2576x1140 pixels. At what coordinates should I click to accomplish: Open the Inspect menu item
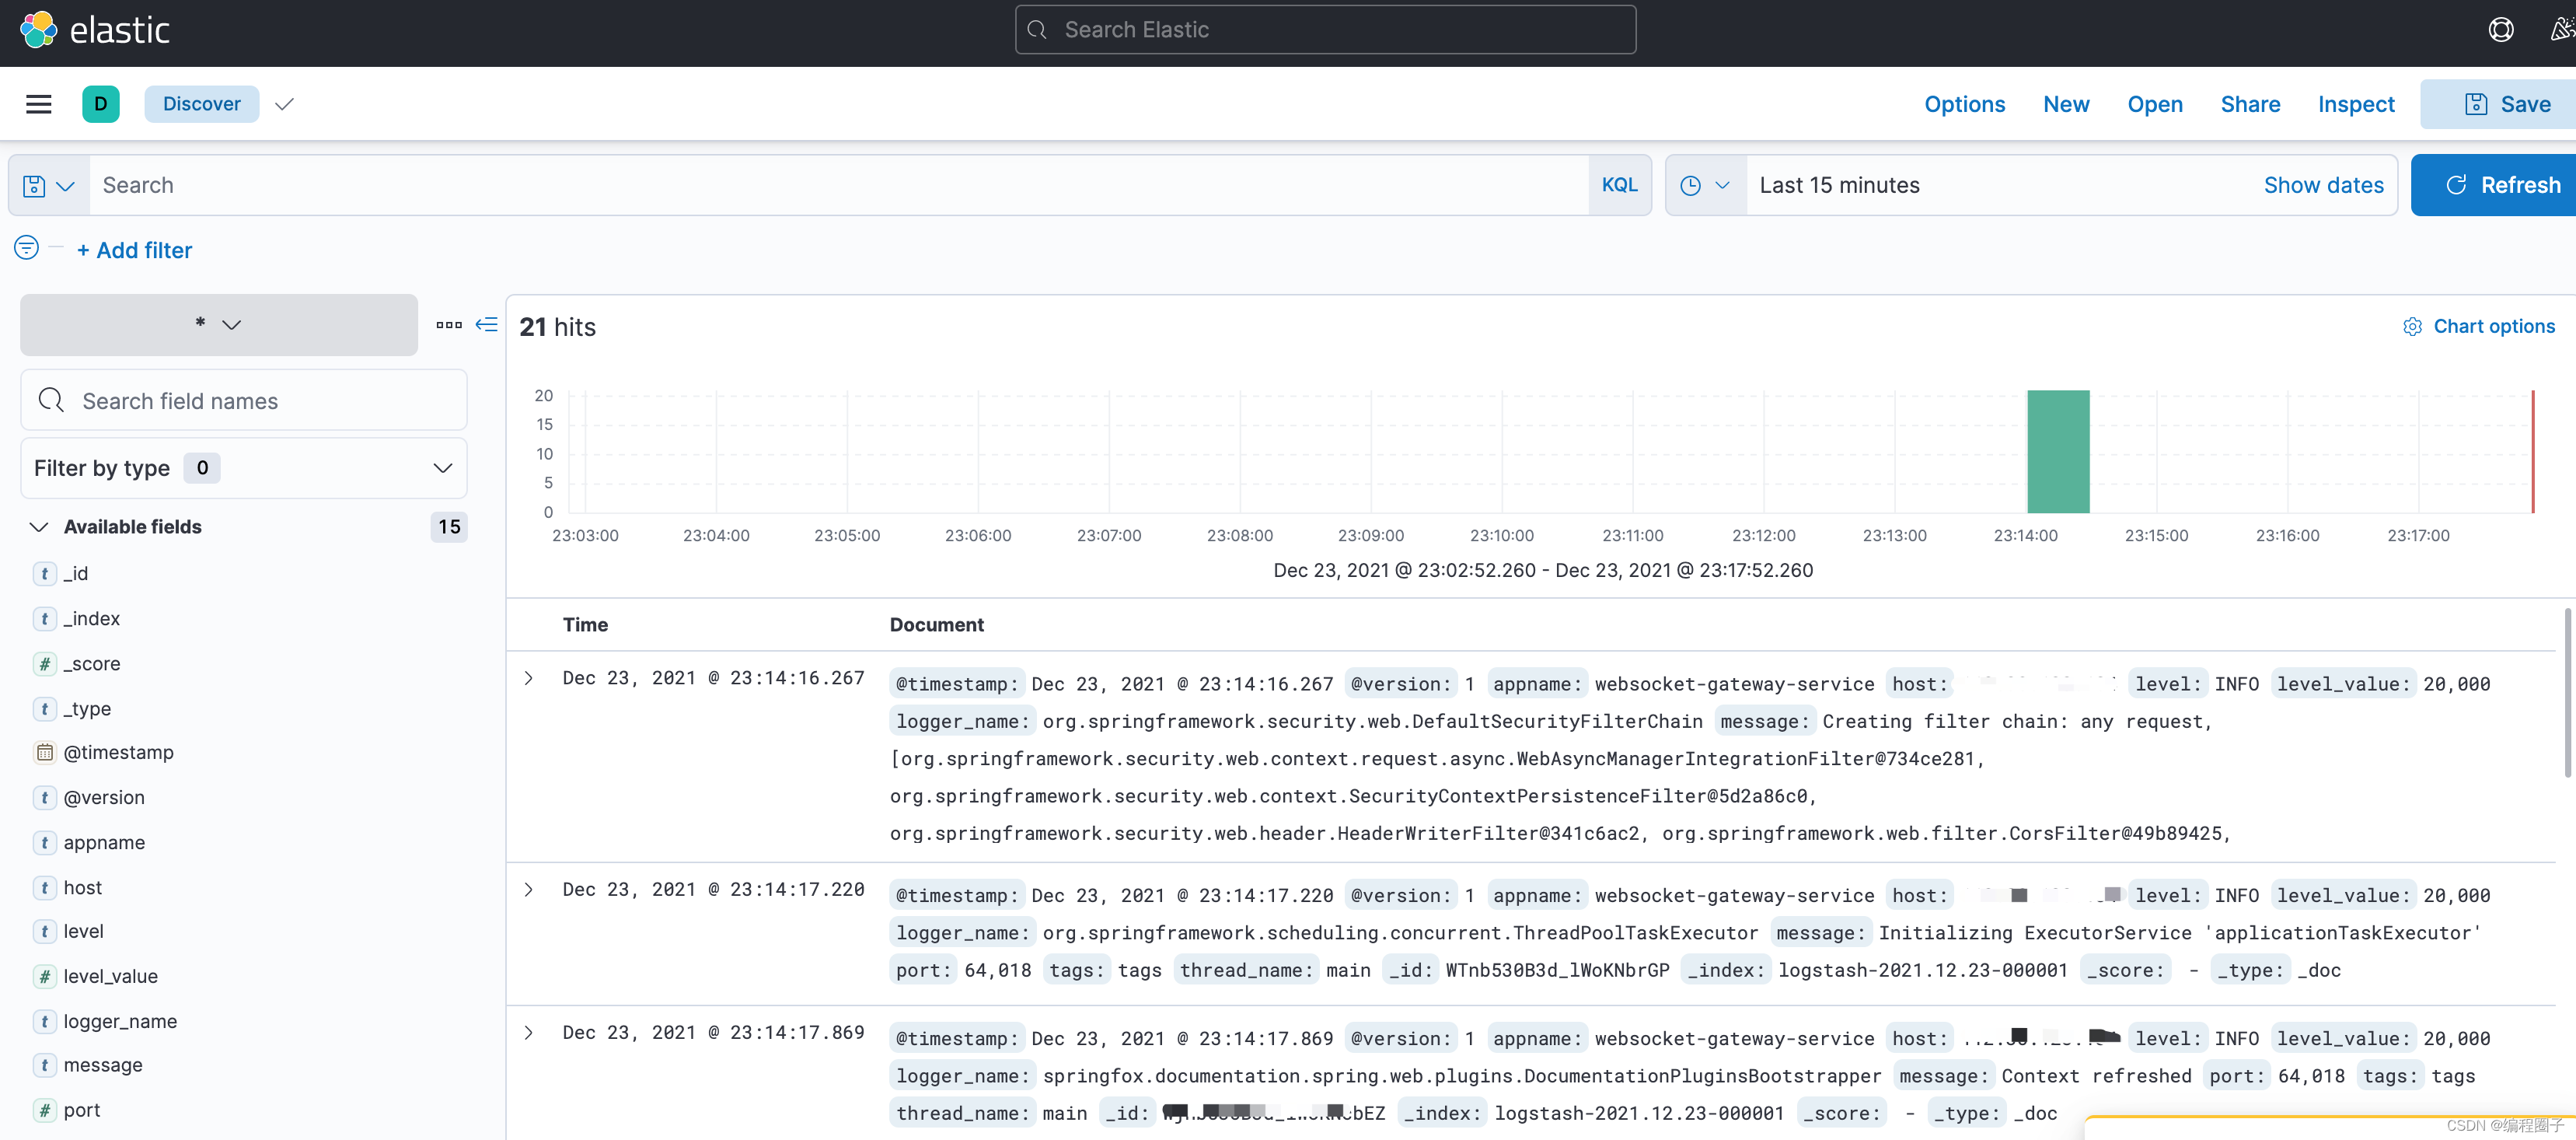[2355, 104]
